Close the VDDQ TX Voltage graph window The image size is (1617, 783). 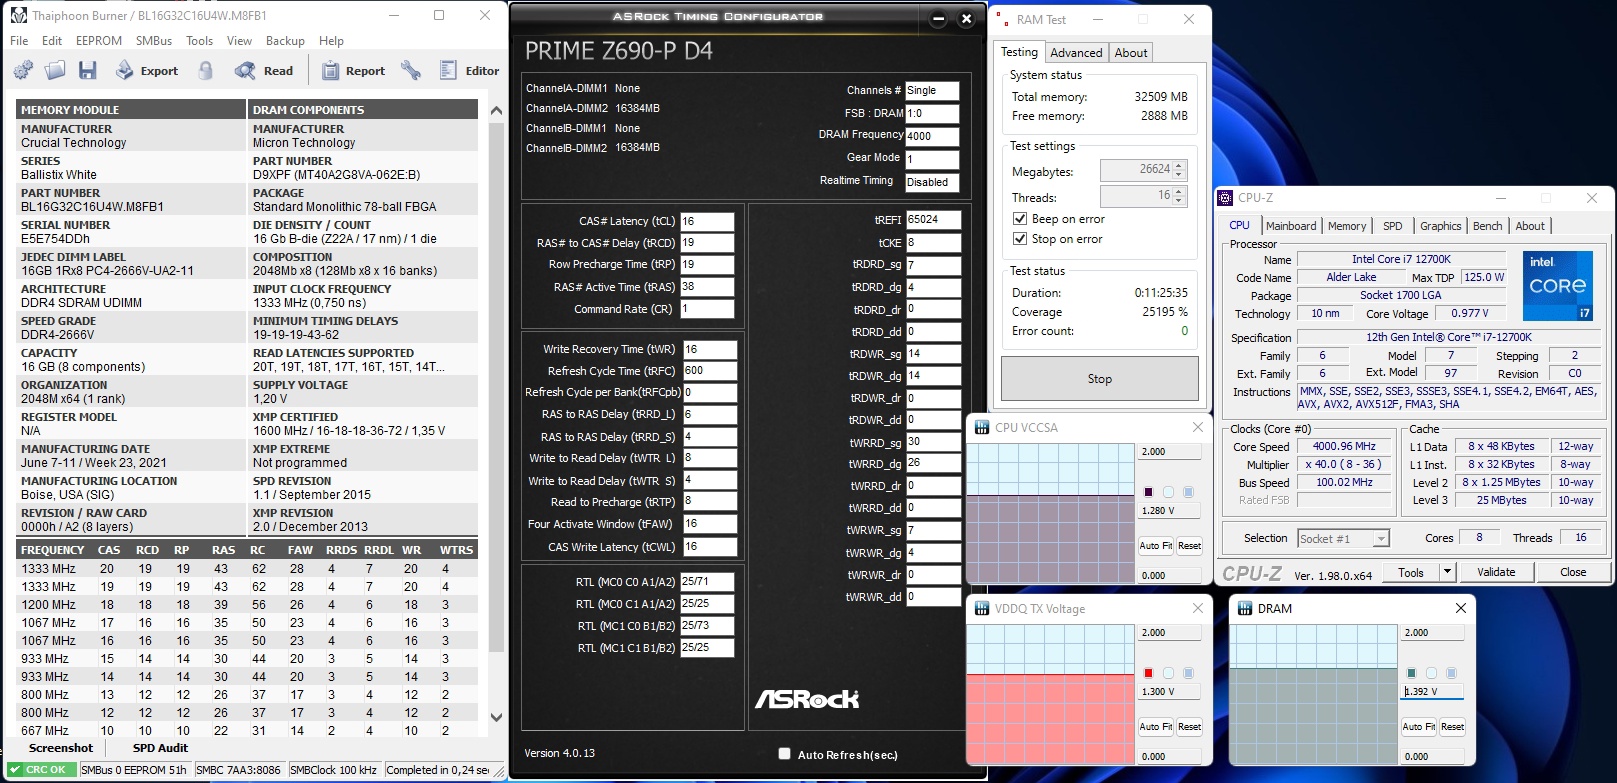pyautogui.click(x=1198, y=608)
